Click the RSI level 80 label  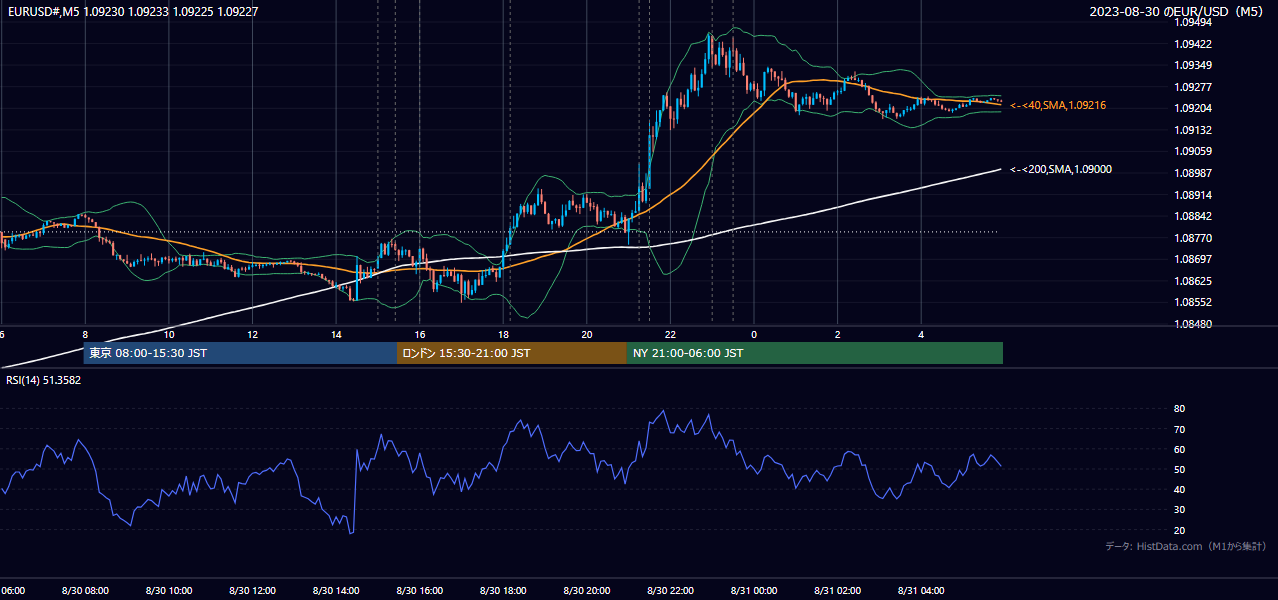tap(1179, 409)
